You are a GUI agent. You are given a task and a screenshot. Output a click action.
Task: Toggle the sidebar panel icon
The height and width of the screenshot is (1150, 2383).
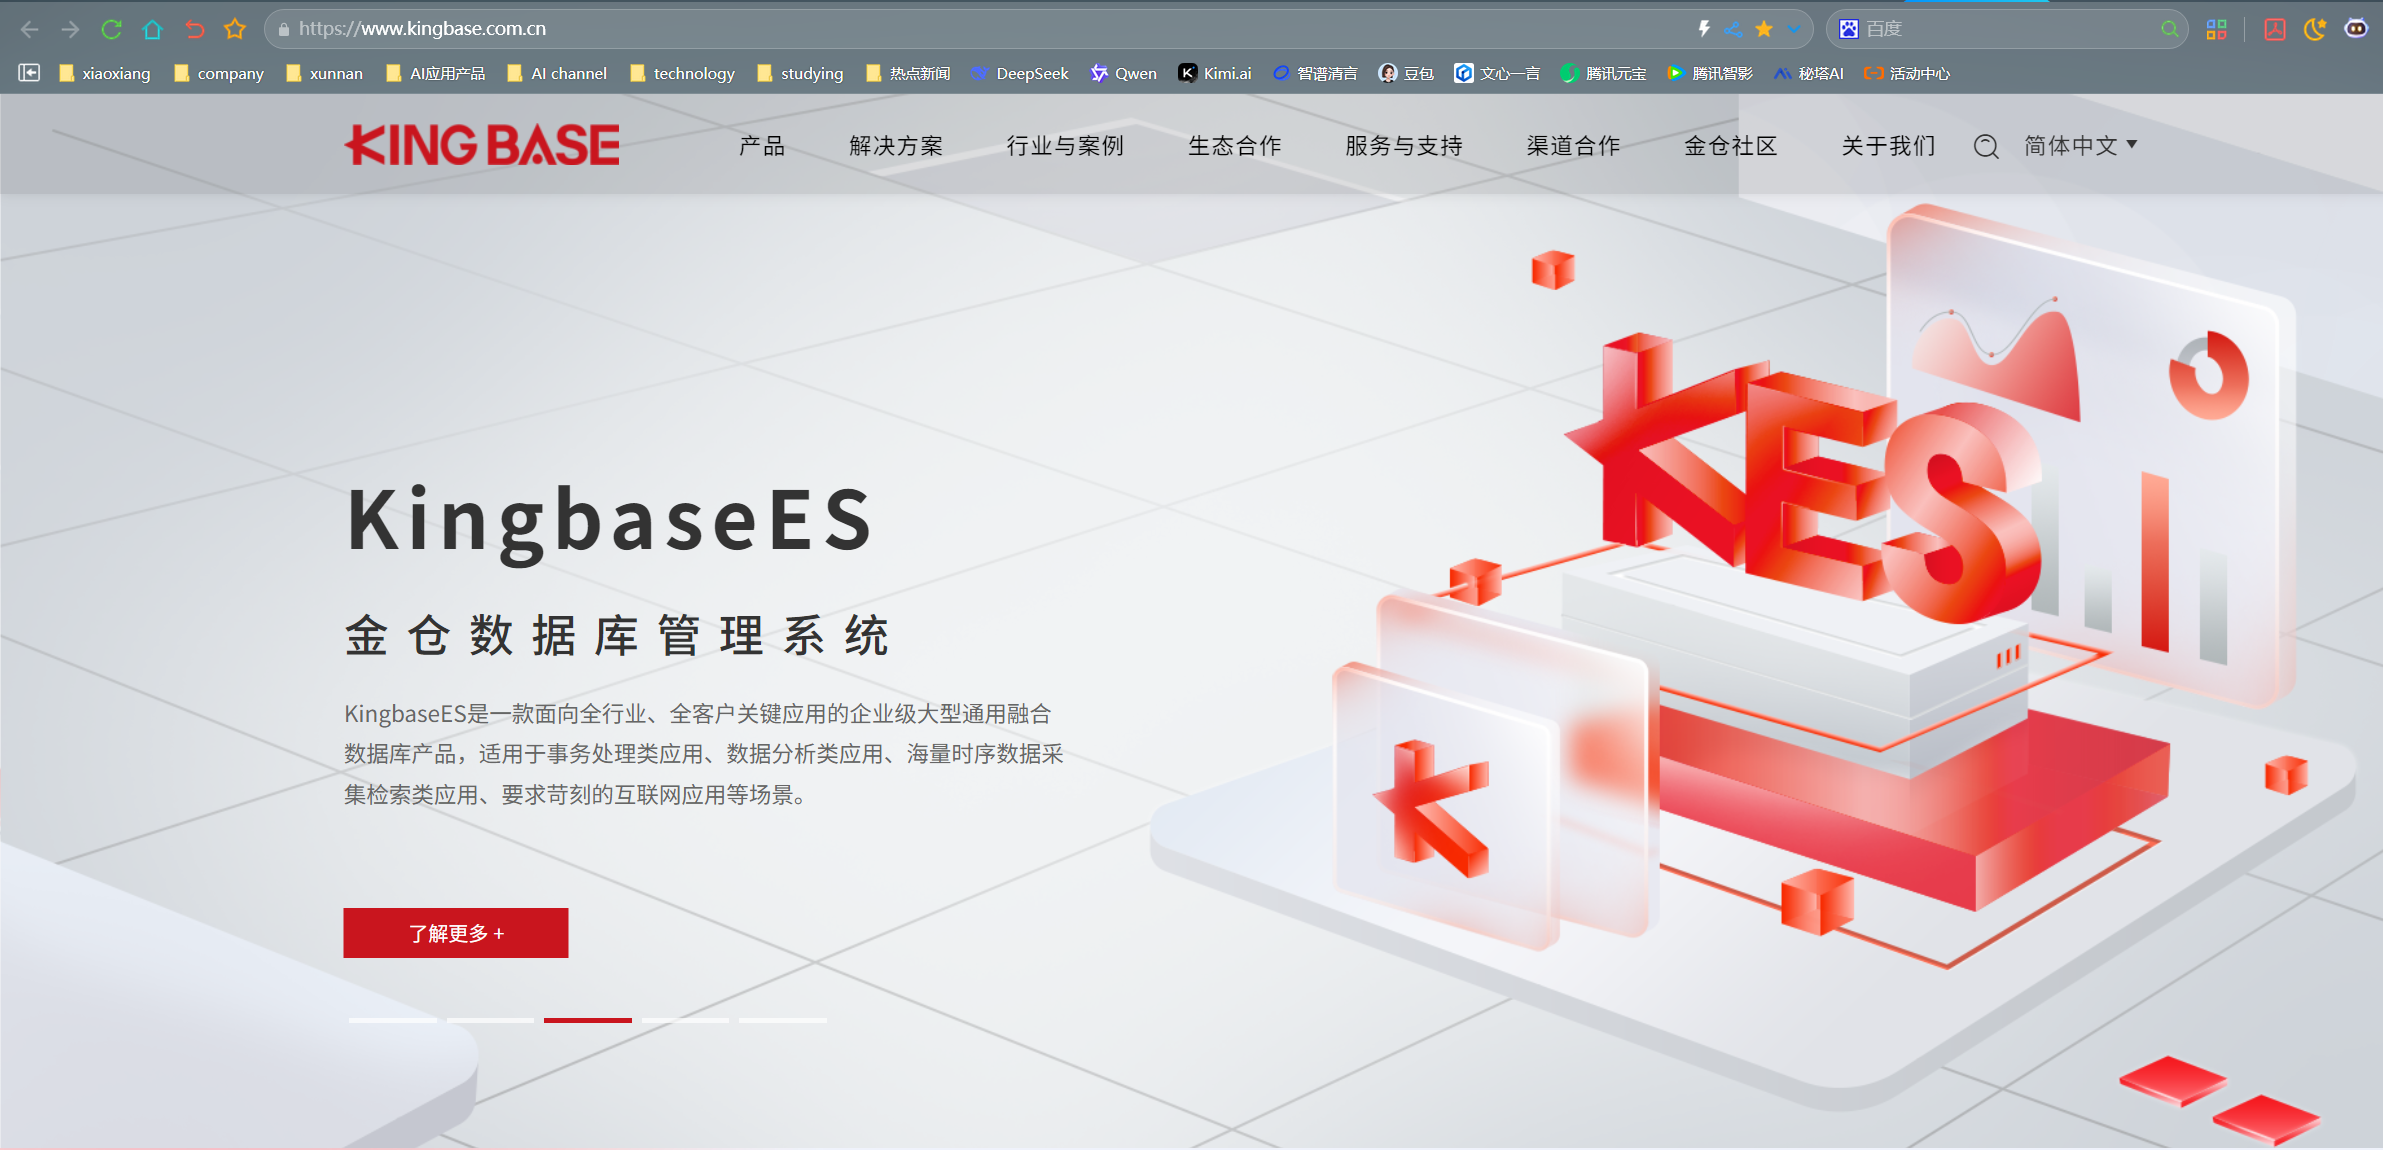(x=29, y=73)
